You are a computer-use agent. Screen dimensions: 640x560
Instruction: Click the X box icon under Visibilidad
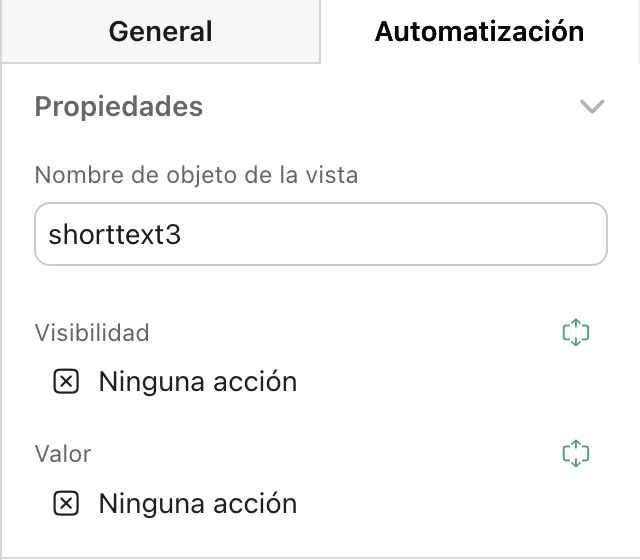(x=66, y=381)
